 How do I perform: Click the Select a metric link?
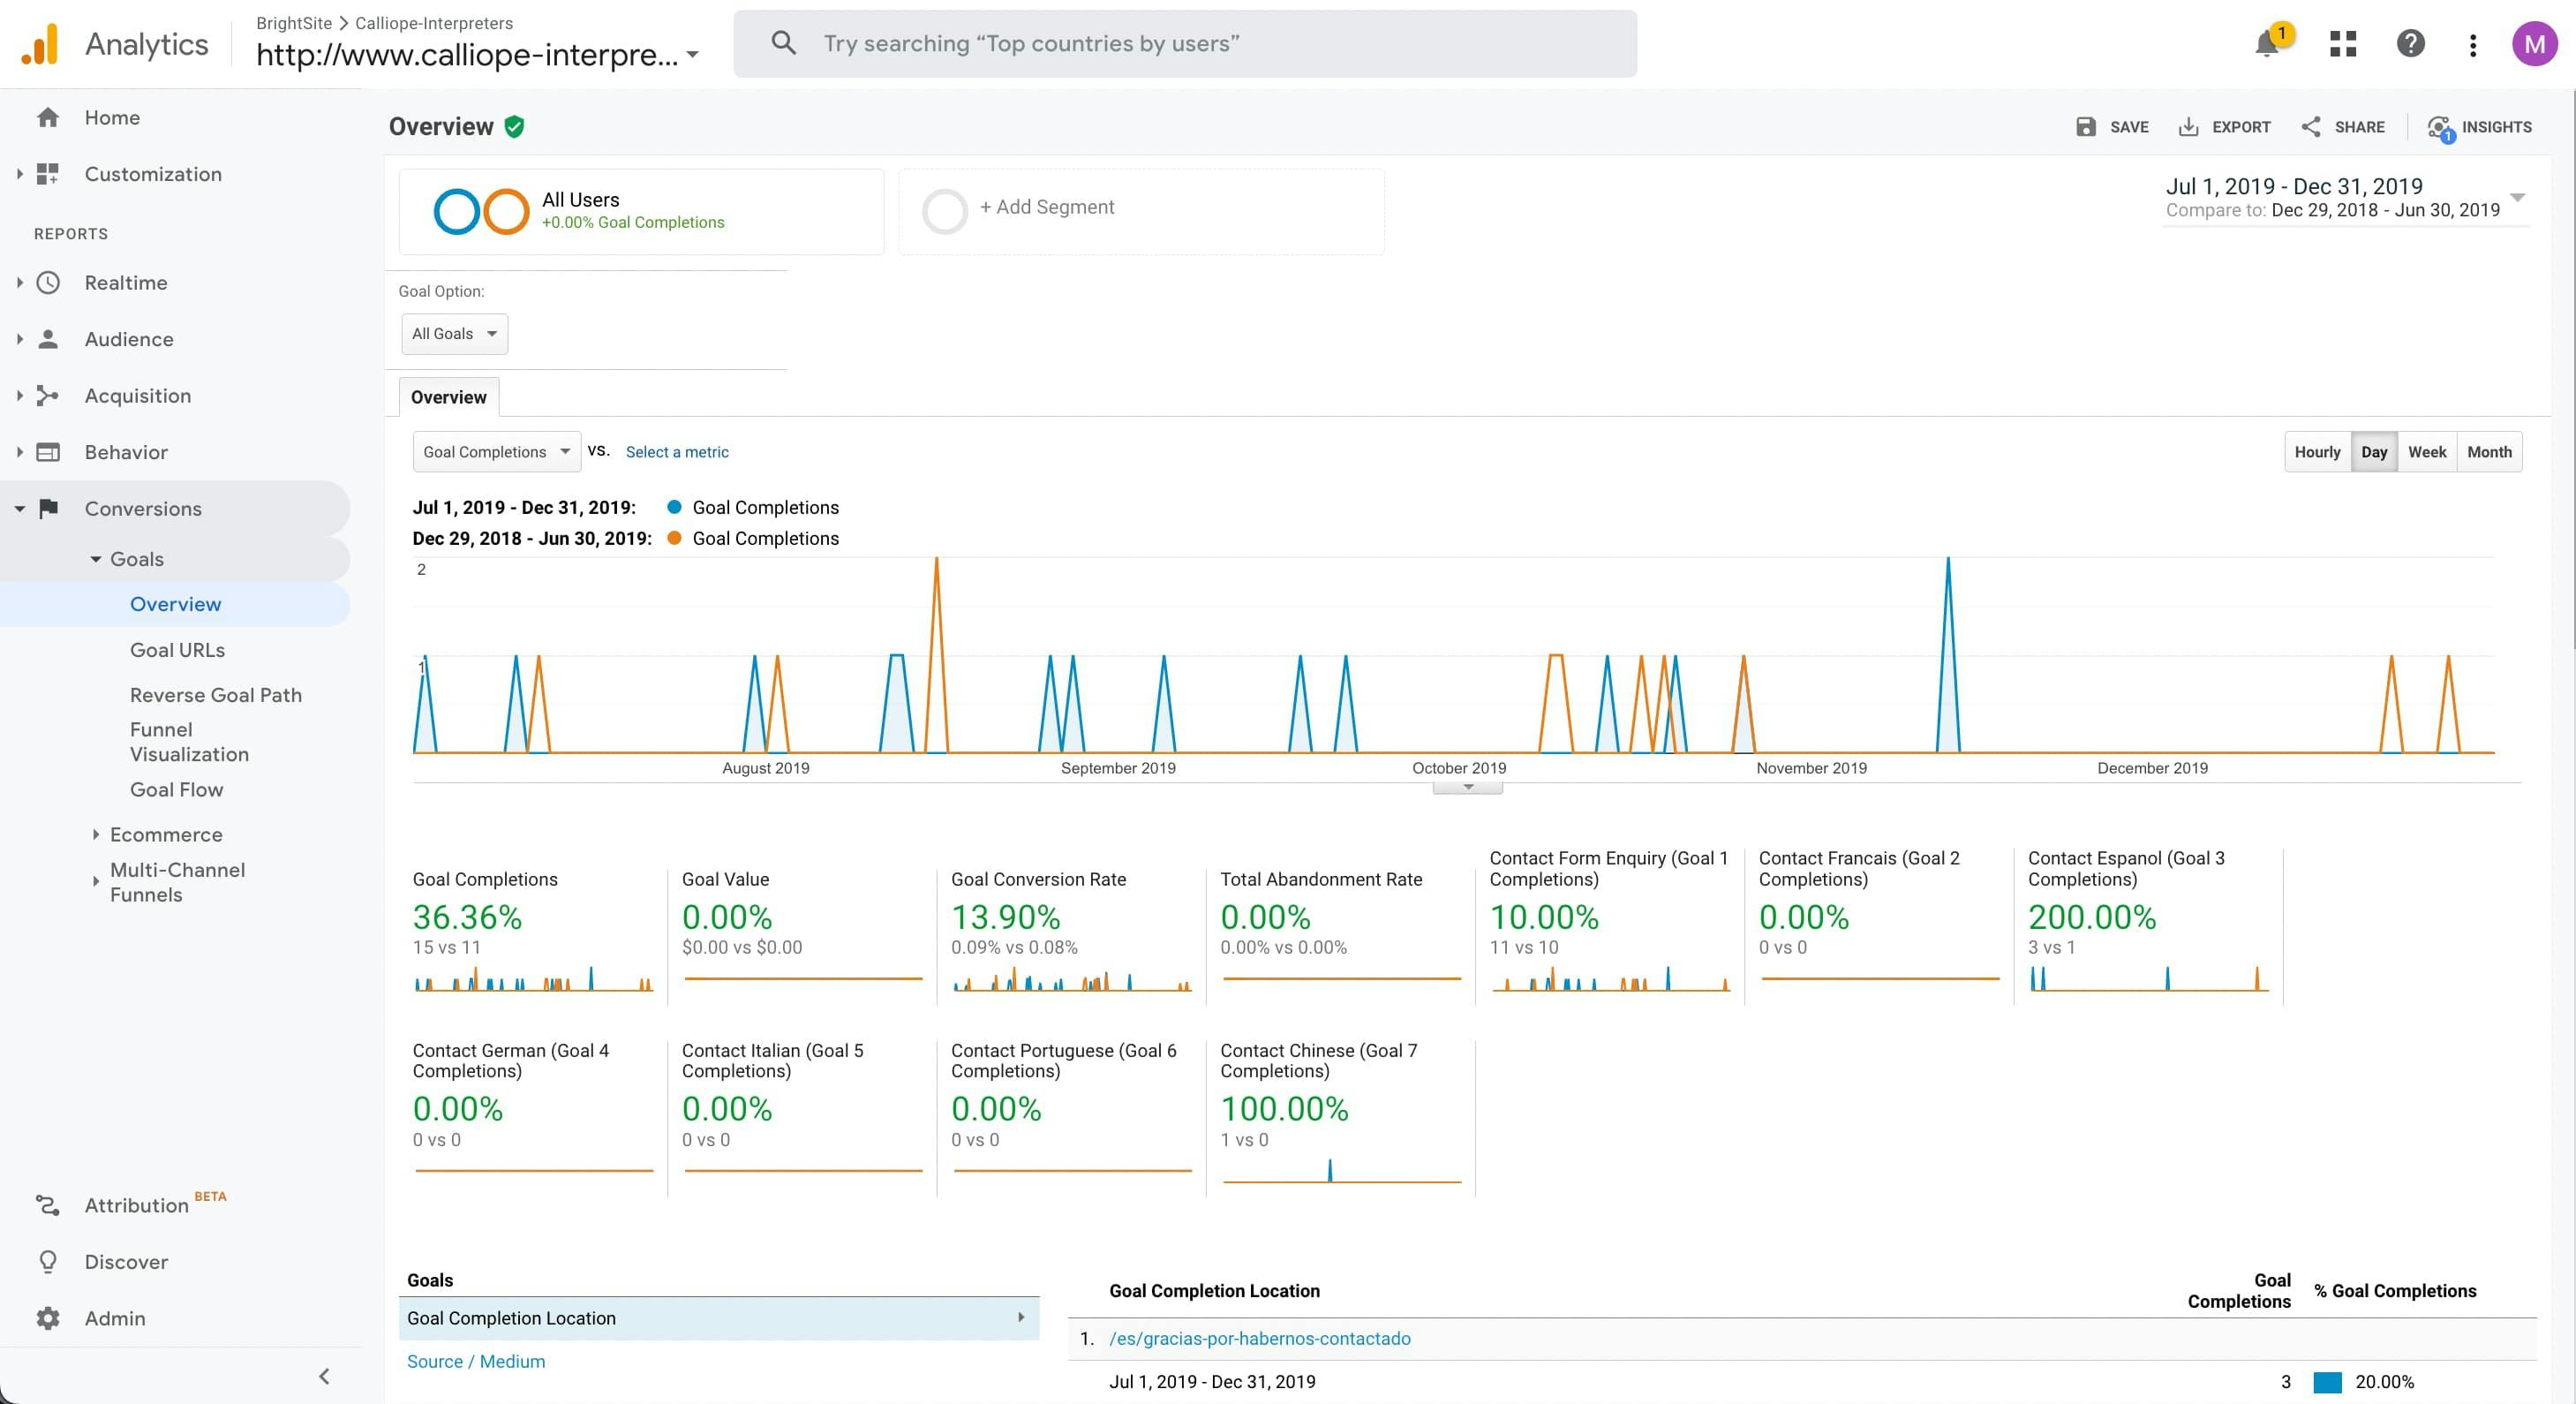pyautogui.click(x=677, y=452)
